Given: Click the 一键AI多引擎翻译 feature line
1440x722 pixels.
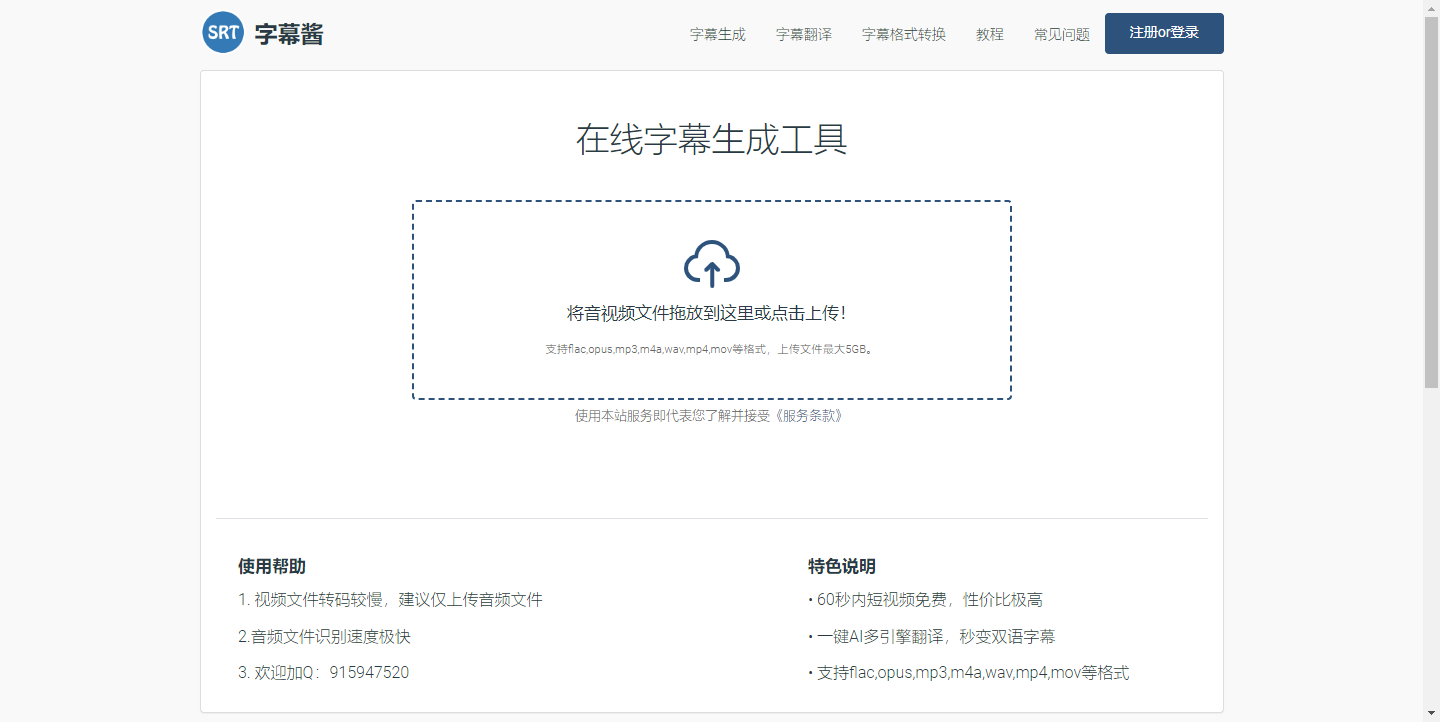Looking at the screenshot, I should tap(931, 636).
